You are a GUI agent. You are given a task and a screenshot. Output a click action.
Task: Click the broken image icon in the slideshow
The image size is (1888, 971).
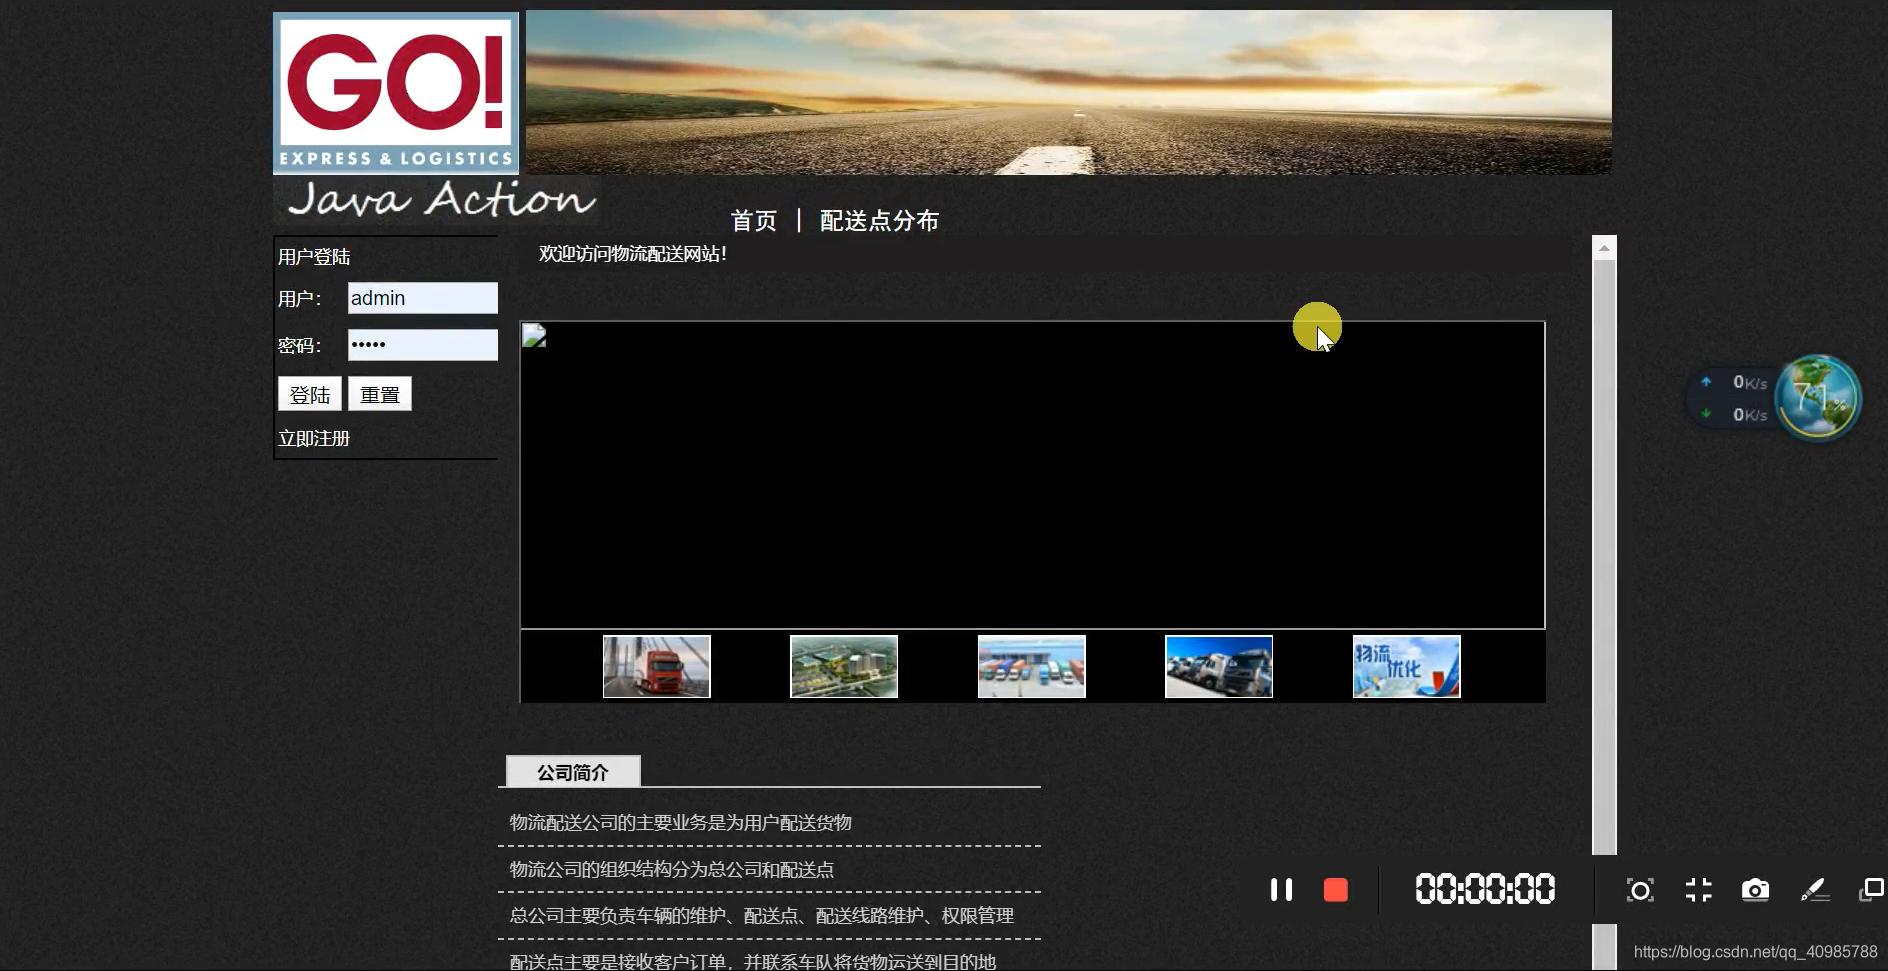[534, 335]
